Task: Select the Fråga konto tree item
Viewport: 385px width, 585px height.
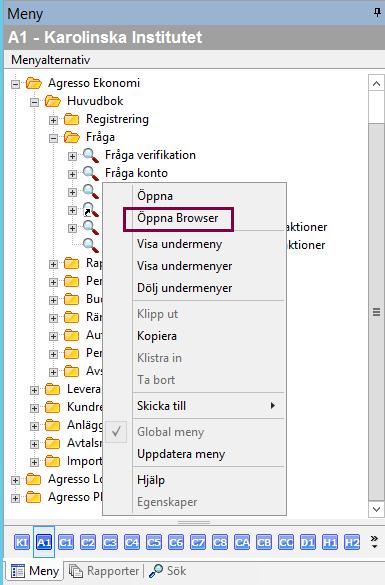Action: 136,173
